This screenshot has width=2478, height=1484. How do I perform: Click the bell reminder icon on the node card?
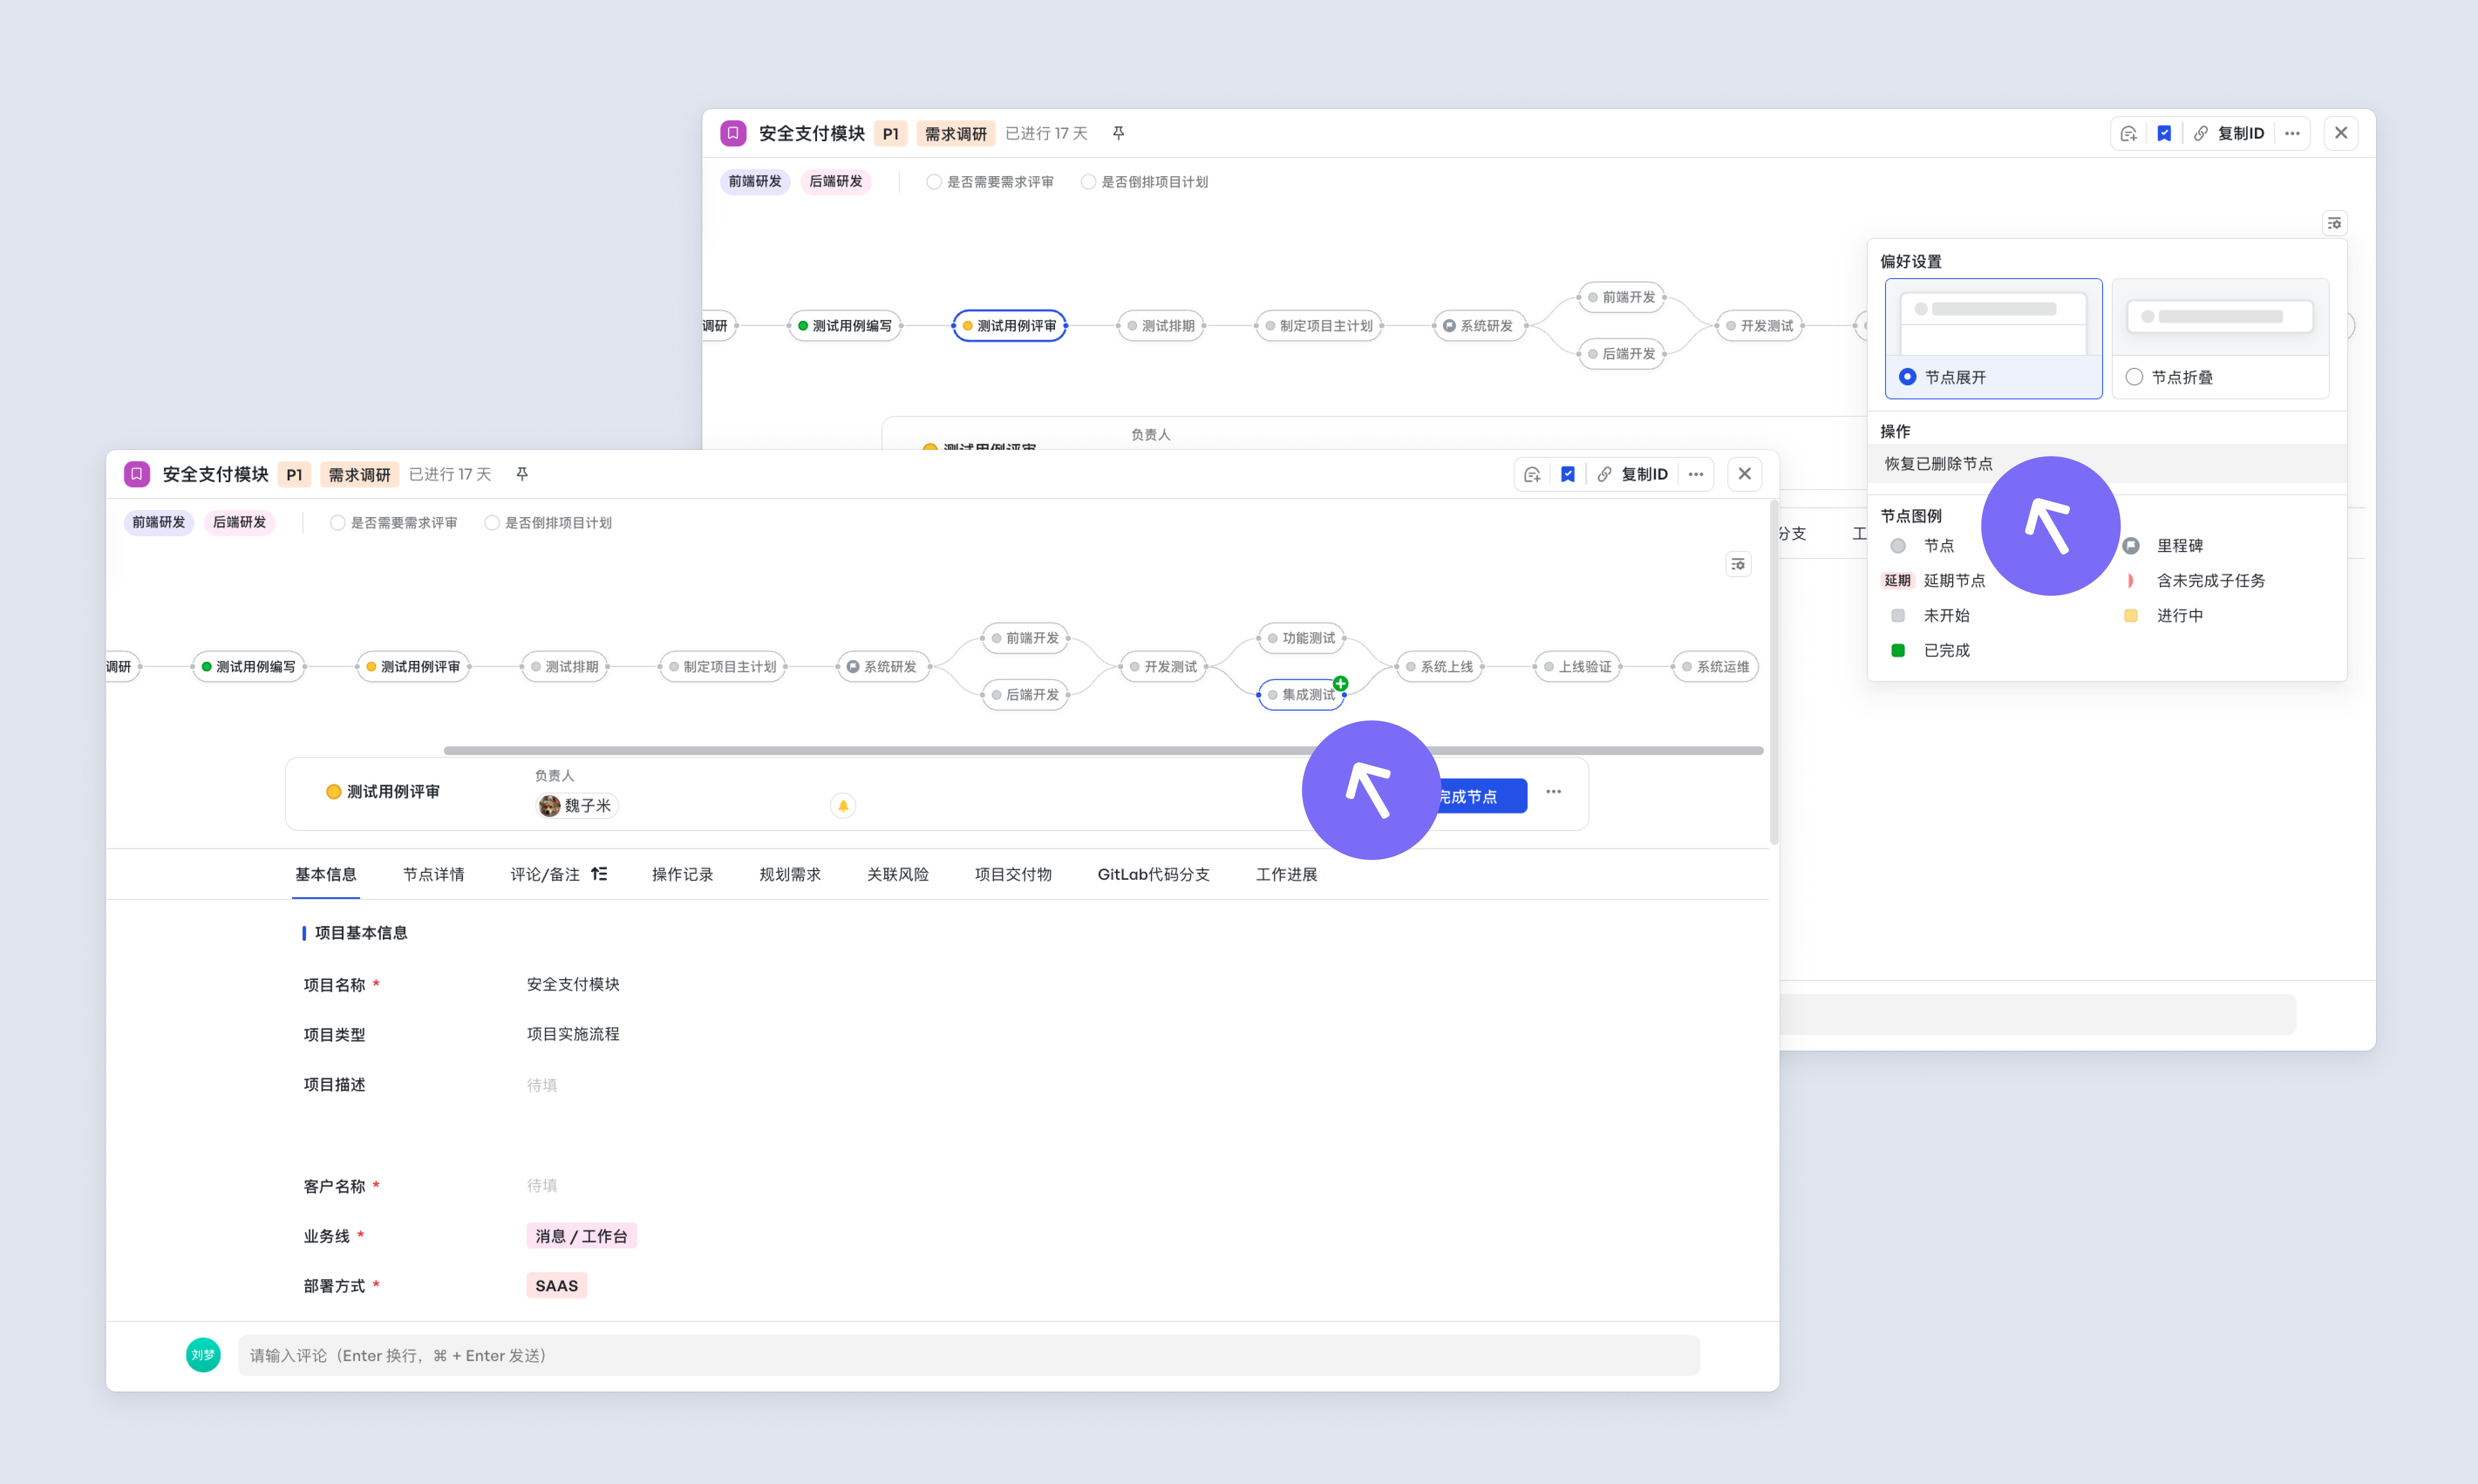[843, 805]
